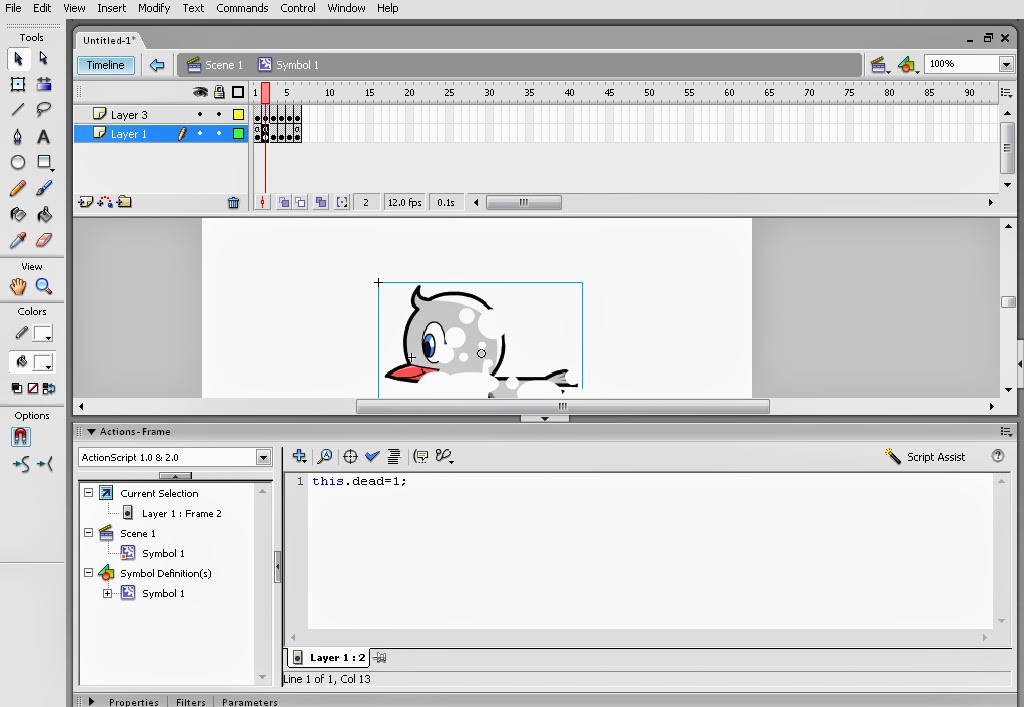Open the Control menu
The height and width of the screenshot is (707, 1024).
(298, 8)
